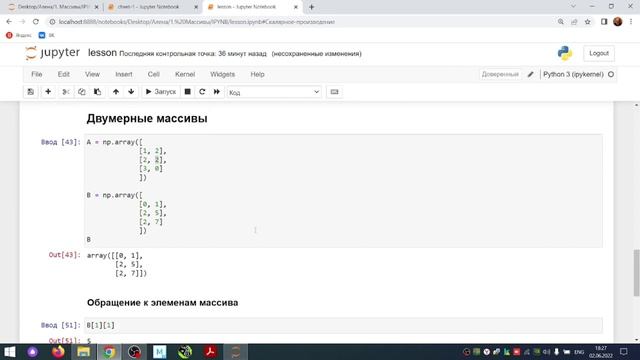Go back in the browser
This screenshot has height=360, width=640.
(x=9, y=22)
